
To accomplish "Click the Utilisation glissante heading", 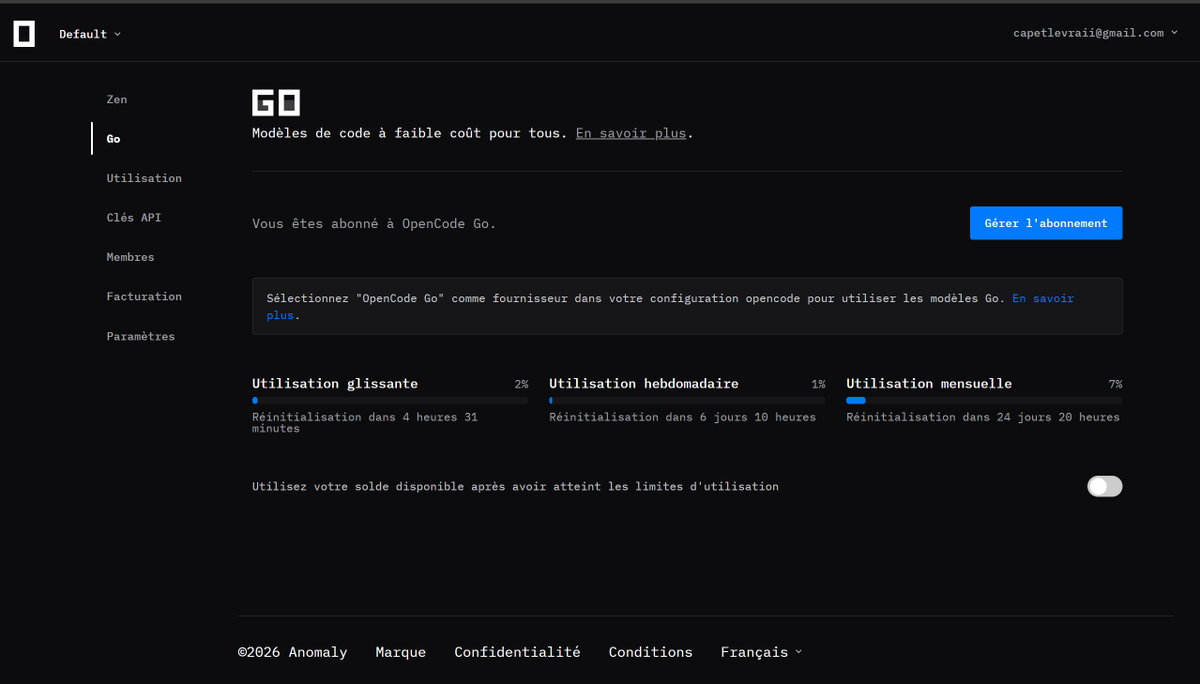I will (x=335, y=384).
